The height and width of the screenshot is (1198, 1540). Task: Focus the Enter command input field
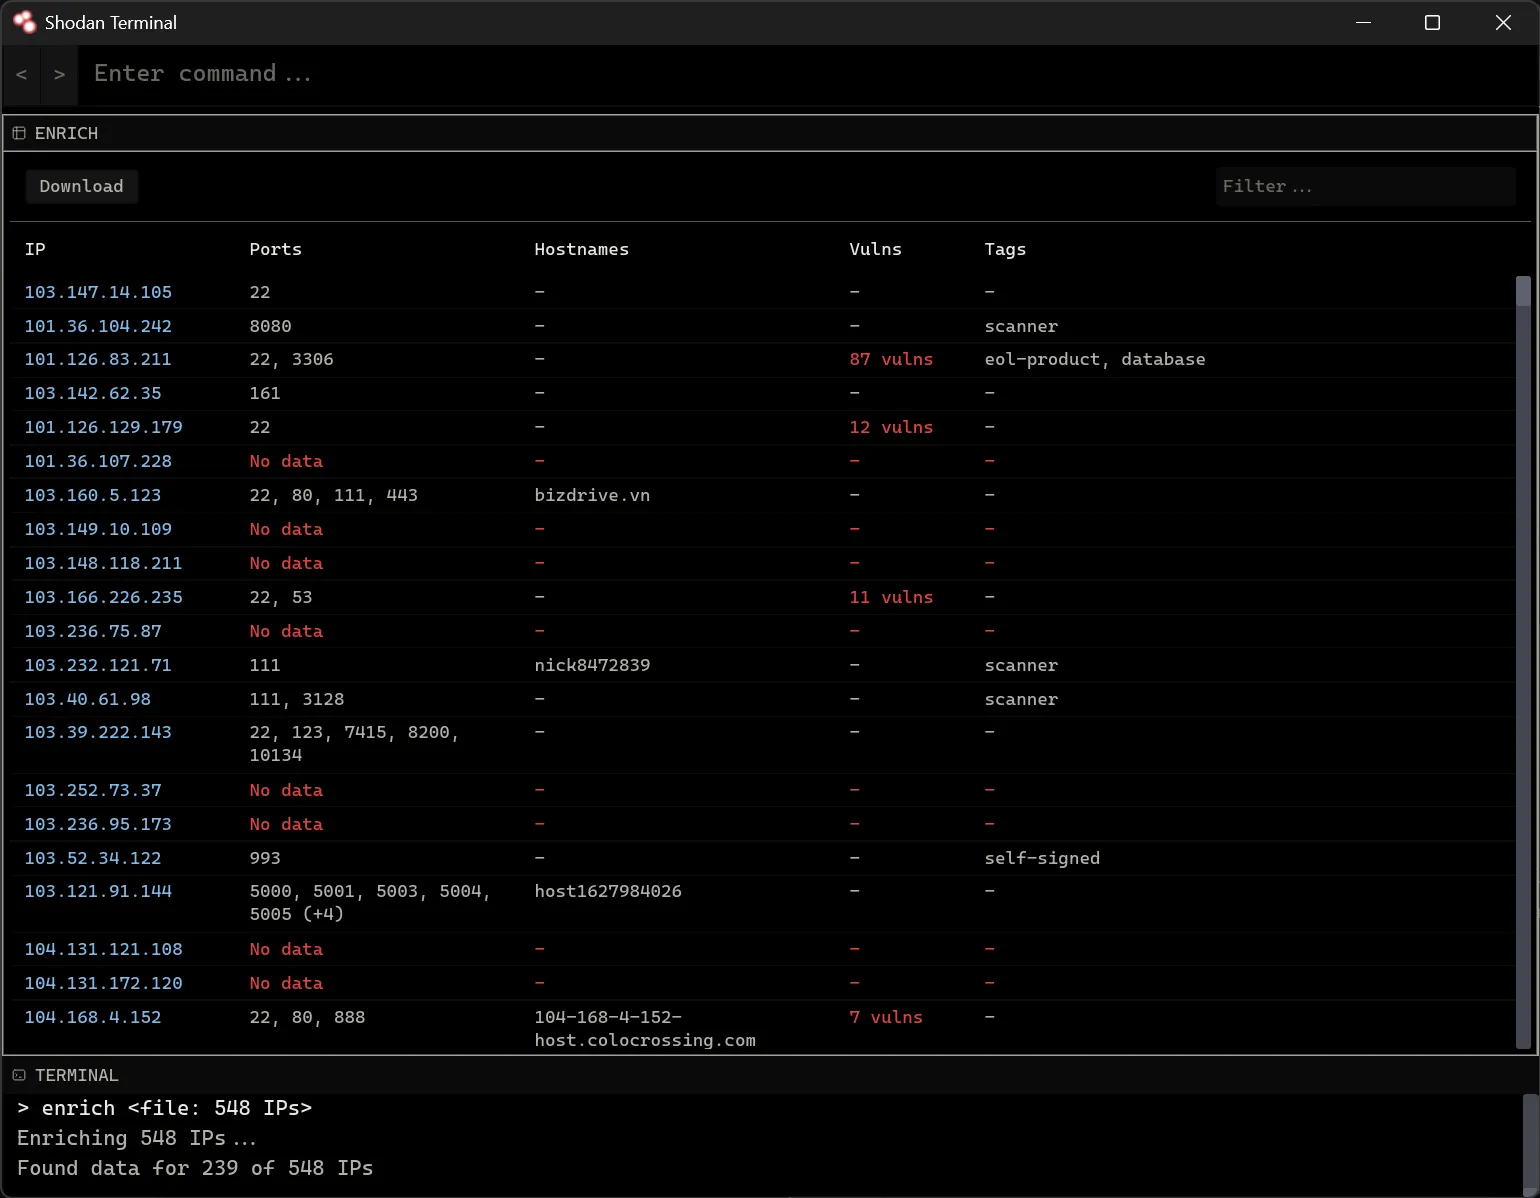[x=808, y=74]
